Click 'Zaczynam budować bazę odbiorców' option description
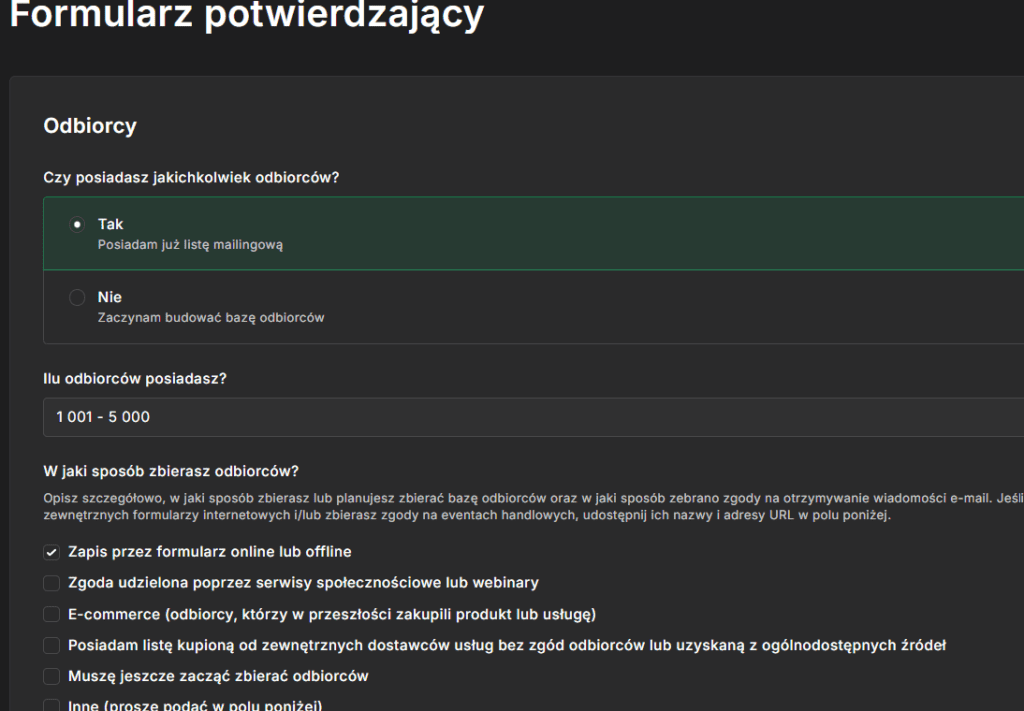The width and height of the screenshot is (1024, 711). [x=211, y=318]
